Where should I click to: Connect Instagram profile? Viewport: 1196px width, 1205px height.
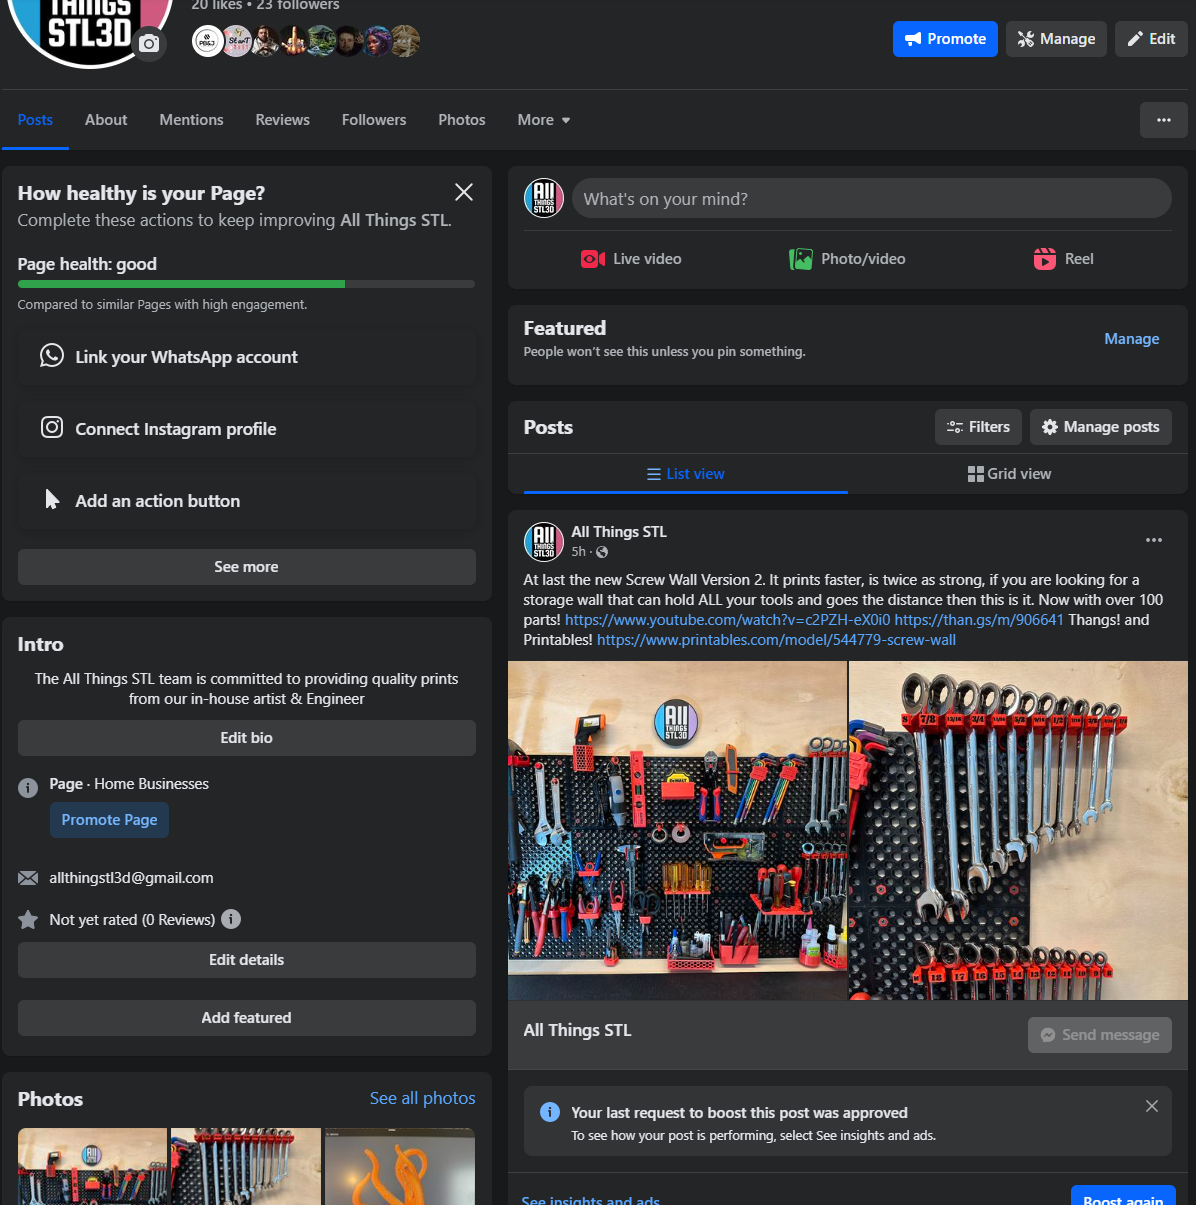246,428
